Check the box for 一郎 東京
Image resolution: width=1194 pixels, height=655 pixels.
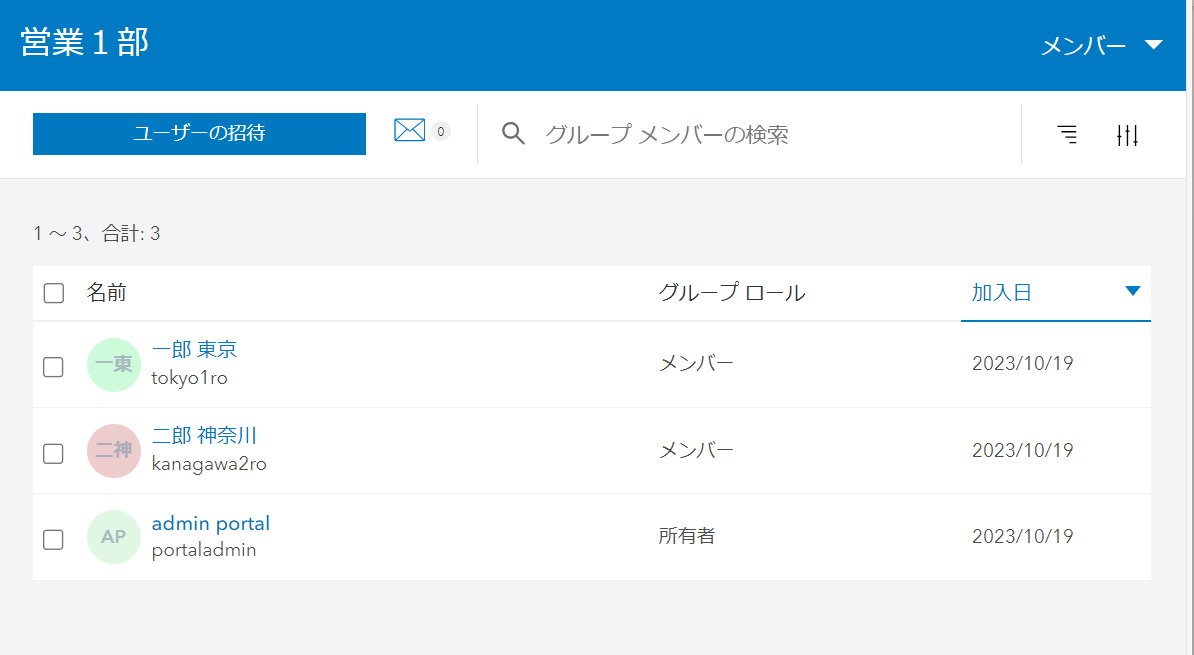(x=53, y=367)
